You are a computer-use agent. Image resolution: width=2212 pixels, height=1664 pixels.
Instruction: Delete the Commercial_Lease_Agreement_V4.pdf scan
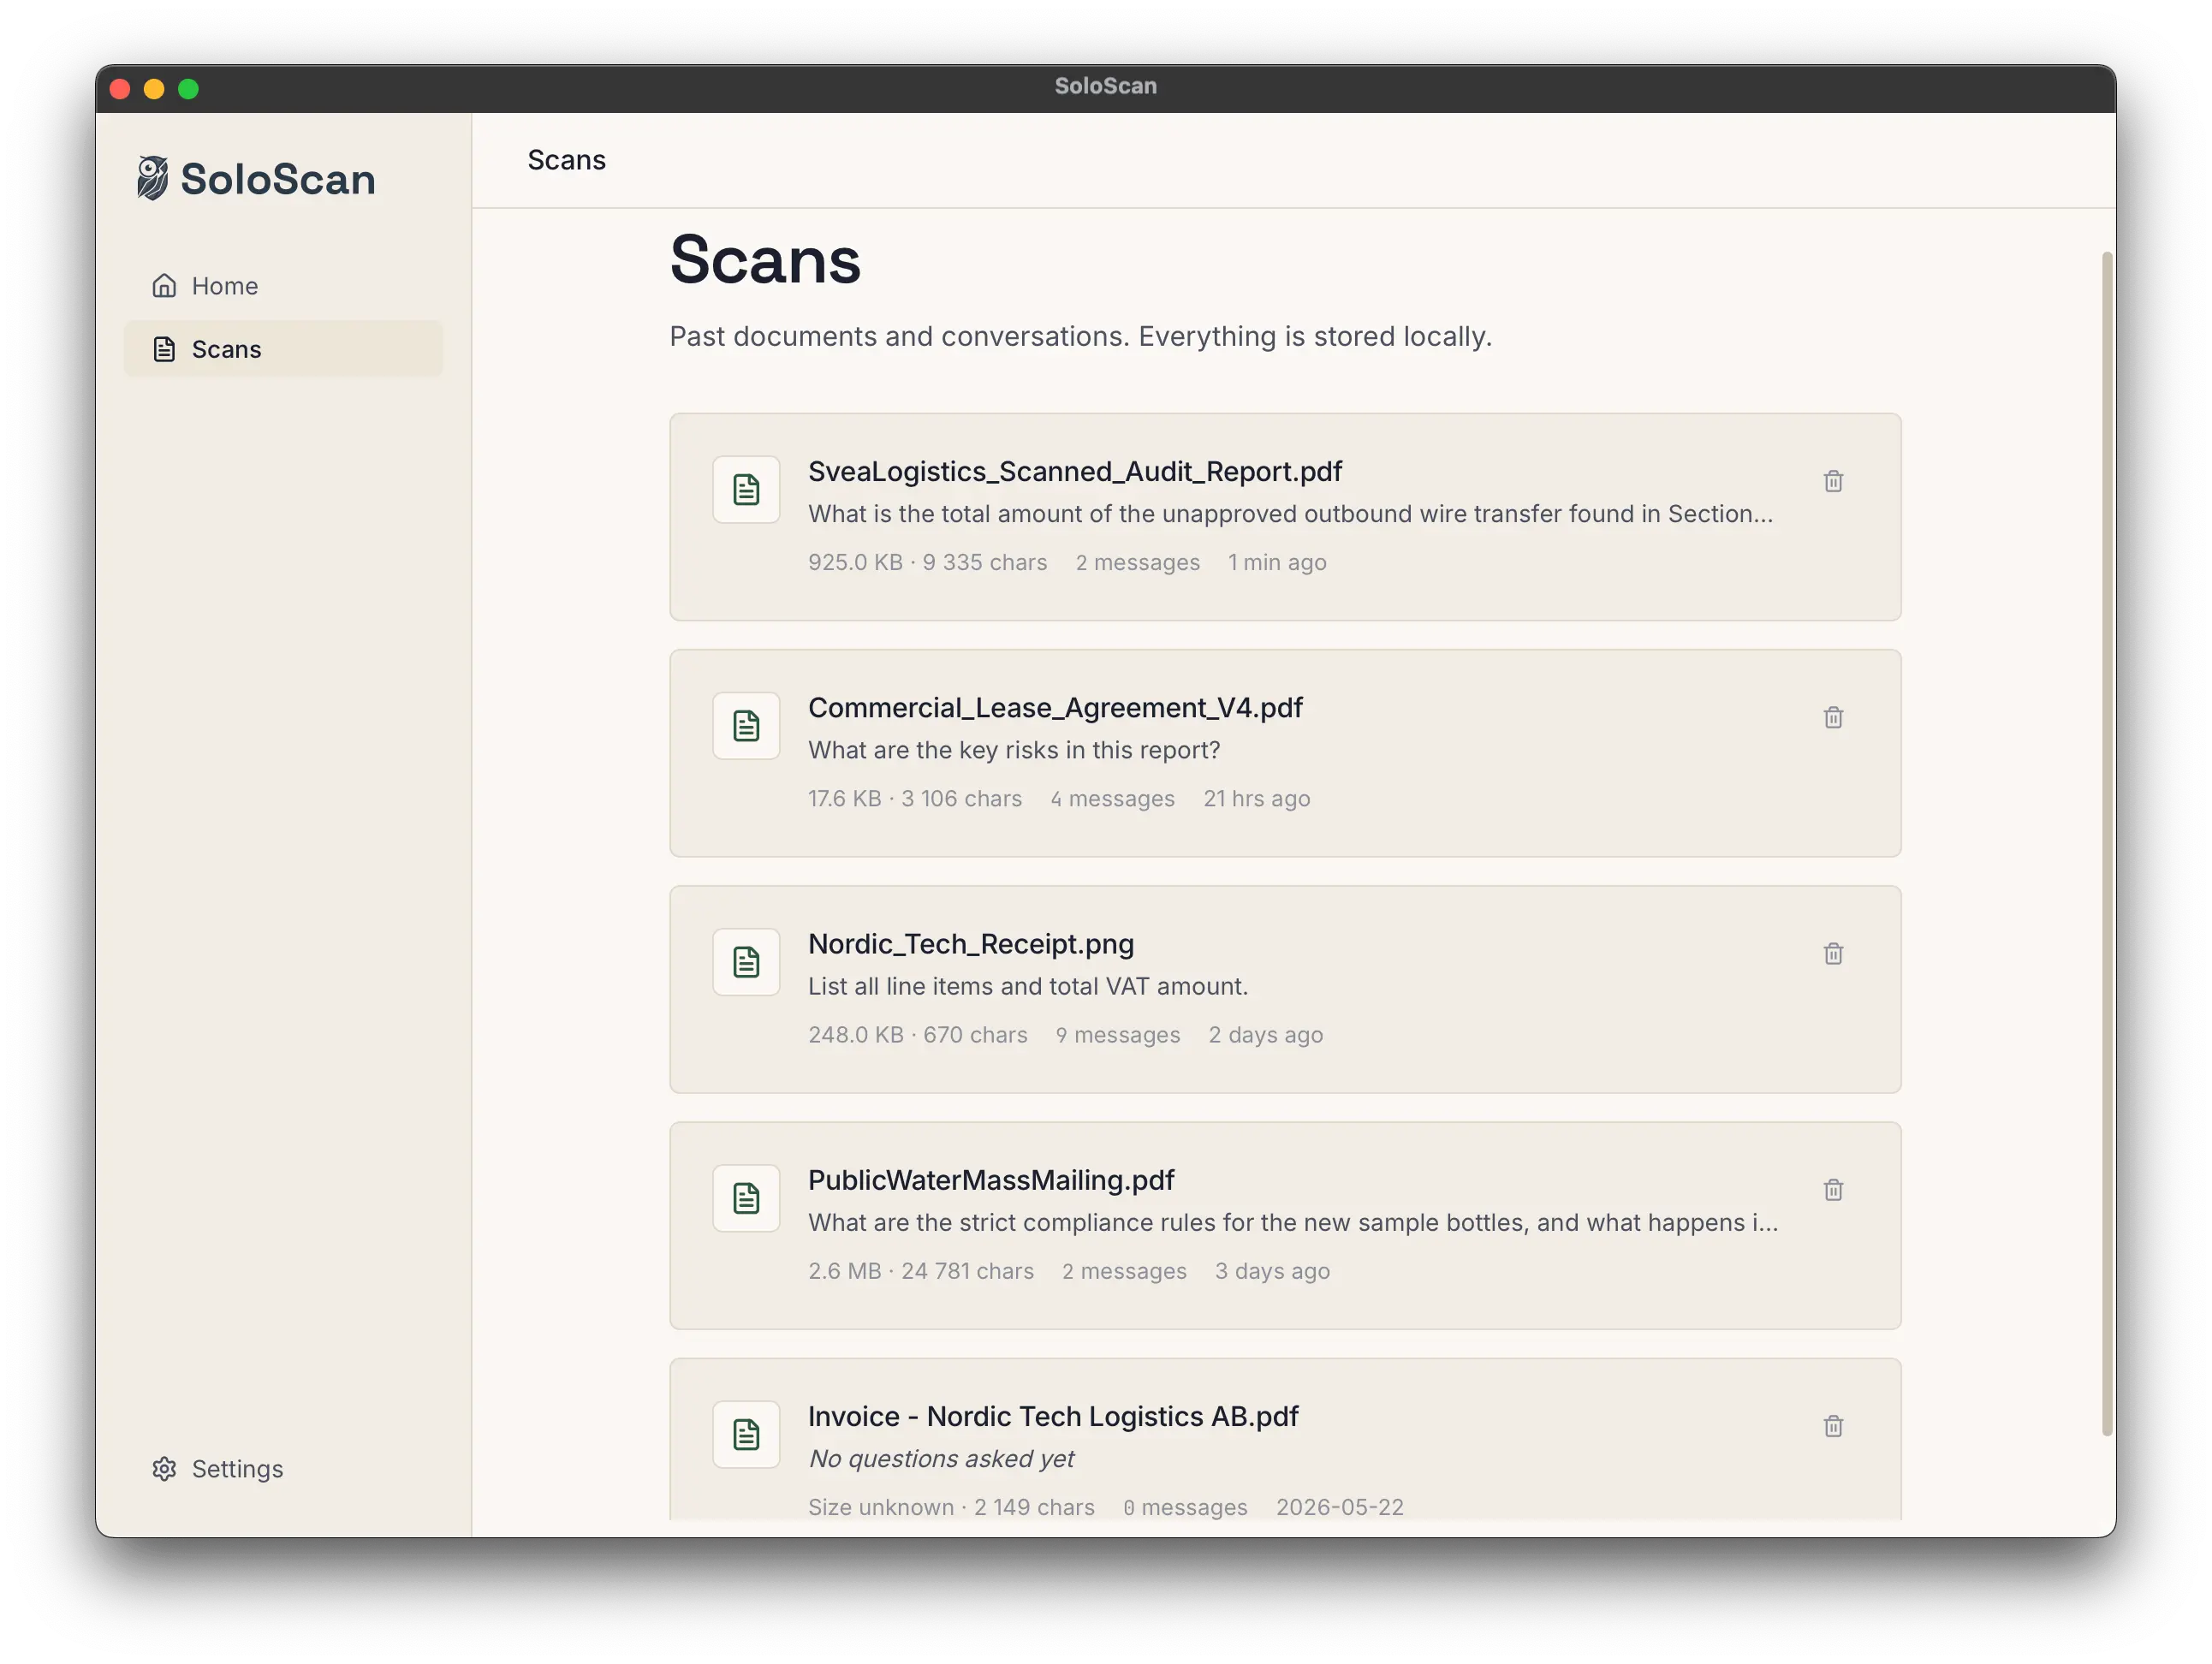click(1832, 717)
